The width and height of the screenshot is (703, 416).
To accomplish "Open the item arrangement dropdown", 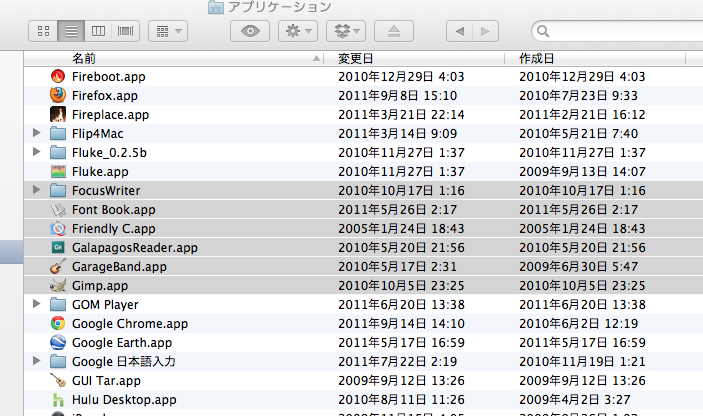I will [168, 31].
